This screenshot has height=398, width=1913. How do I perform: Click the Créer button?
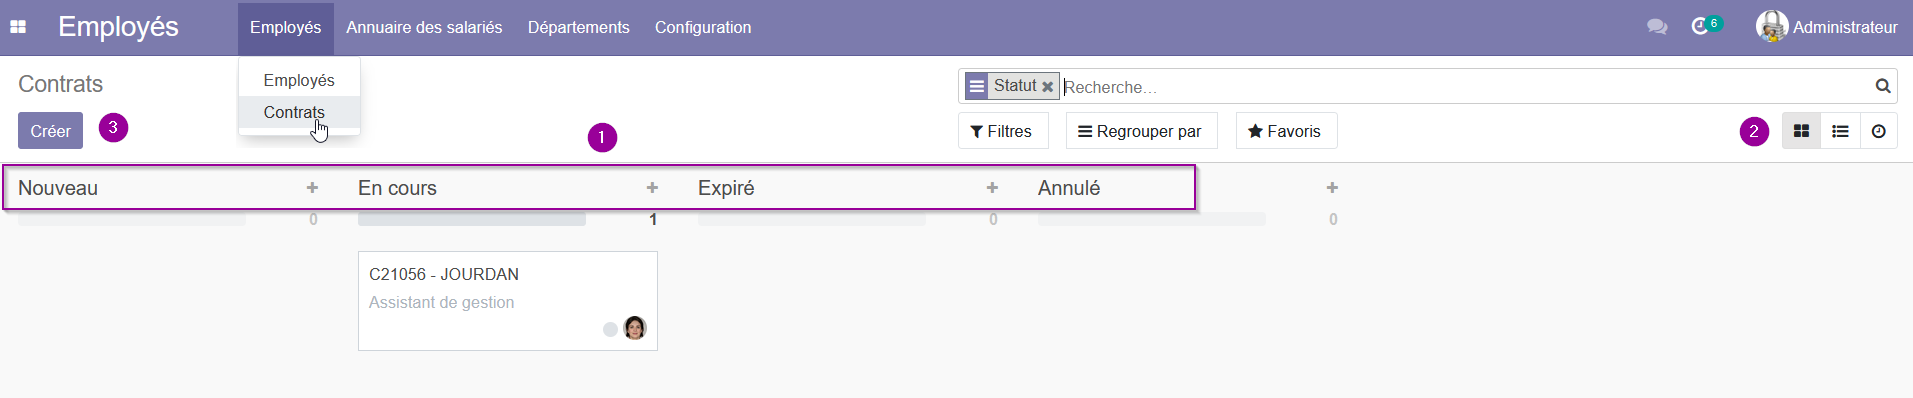(50, 131)
